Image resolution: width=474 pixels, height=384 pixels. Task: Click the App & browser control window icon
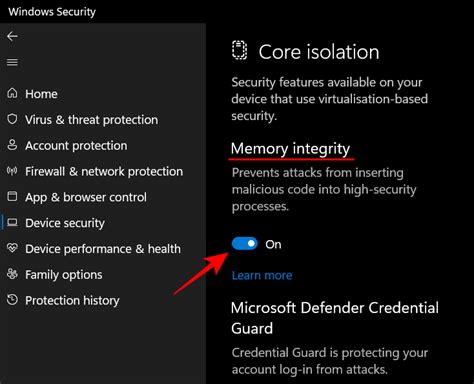pos(12,196)
